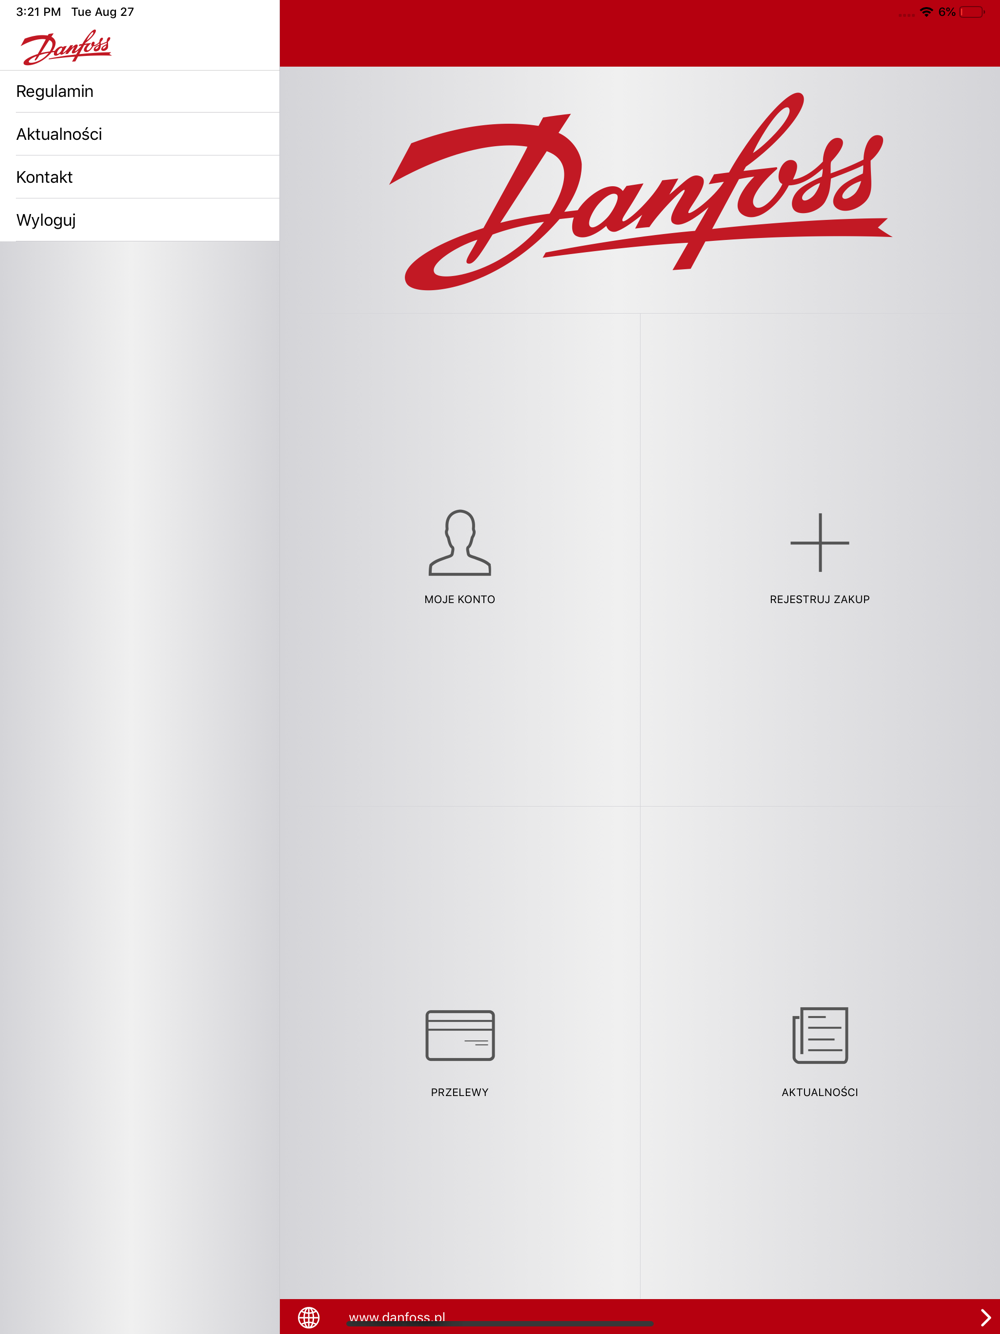
Task: Tap the PRZELEWY label
Action: pos(460,1092)
